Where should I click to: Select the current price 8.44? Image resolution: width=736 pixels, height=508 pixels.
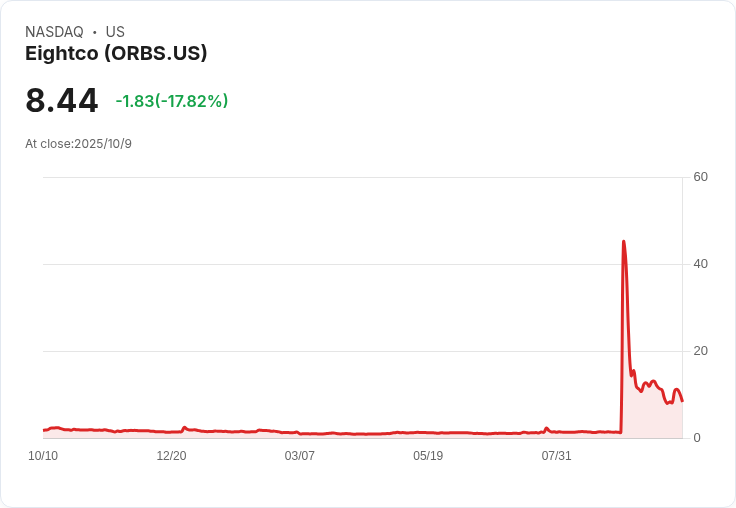coord(62,101)
